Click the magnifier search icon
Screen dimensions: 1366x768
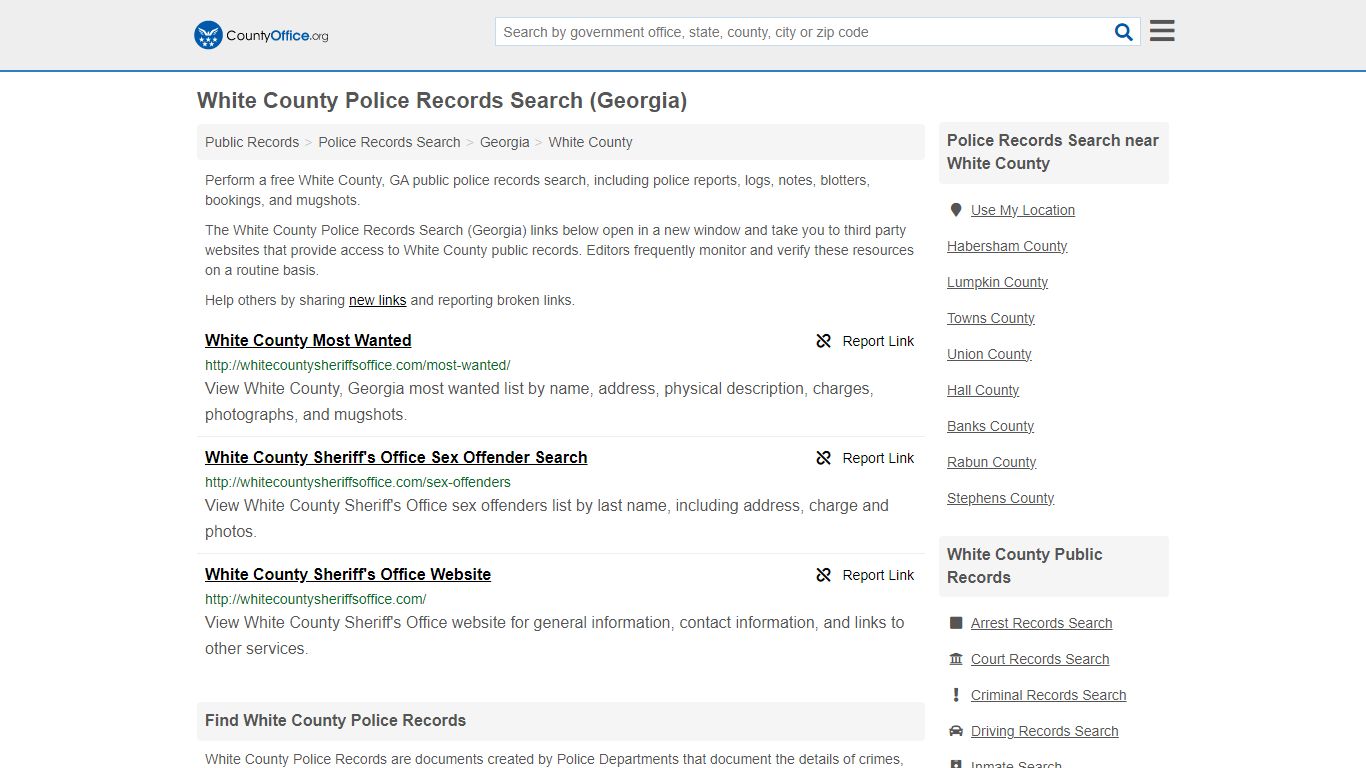pyautogui.click(x=1124, y=32)
